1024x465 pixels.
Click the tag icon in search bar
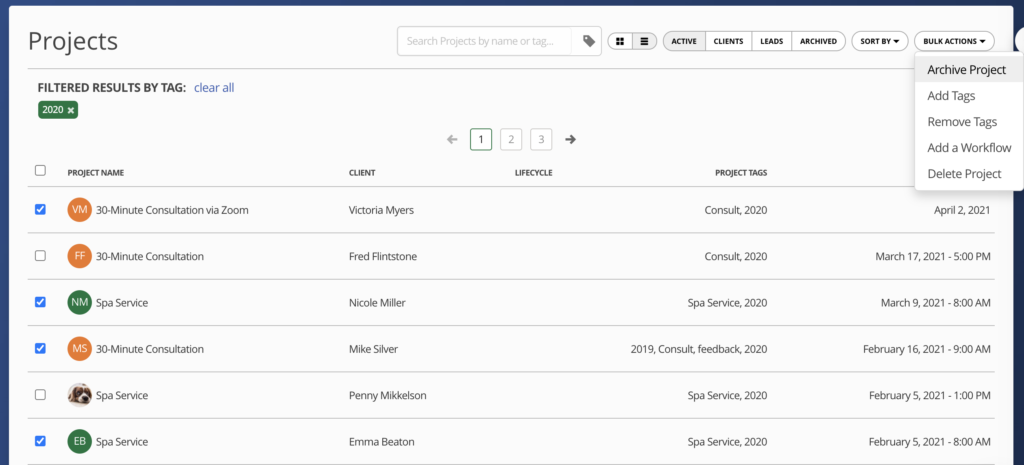coord(588,41)
